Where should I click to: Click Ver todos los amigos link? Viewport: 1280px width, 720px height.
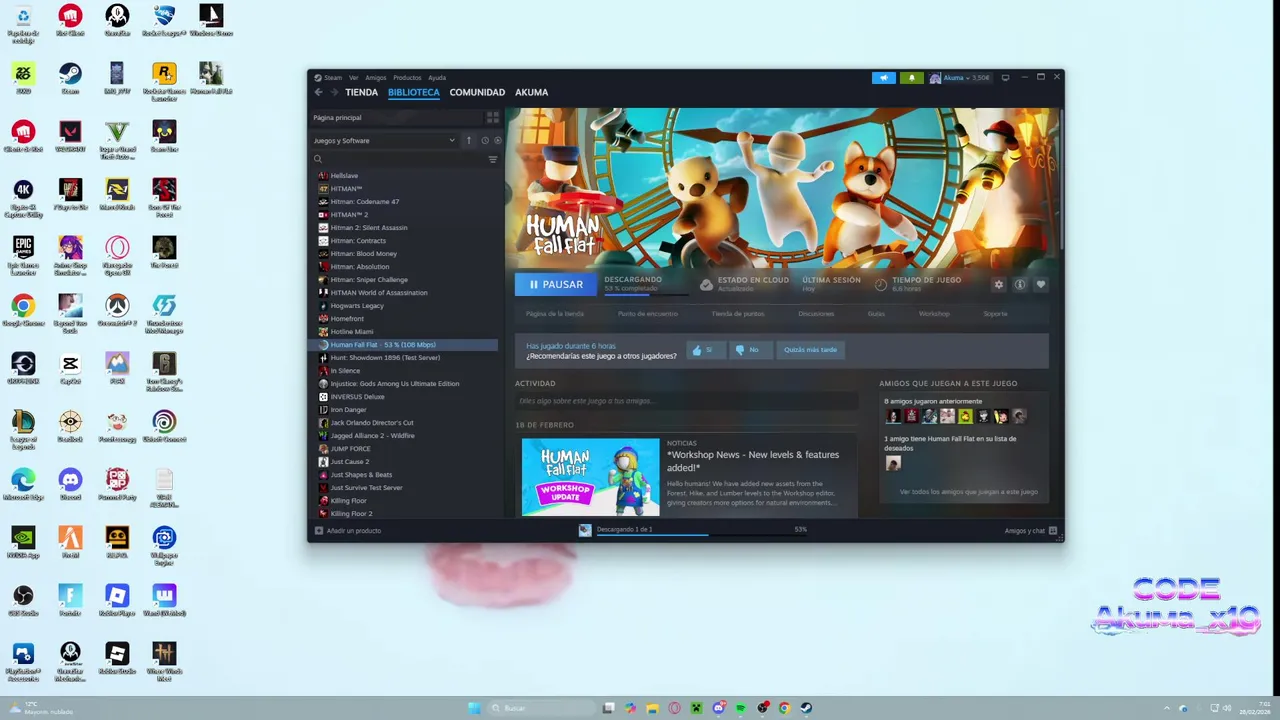968,492
